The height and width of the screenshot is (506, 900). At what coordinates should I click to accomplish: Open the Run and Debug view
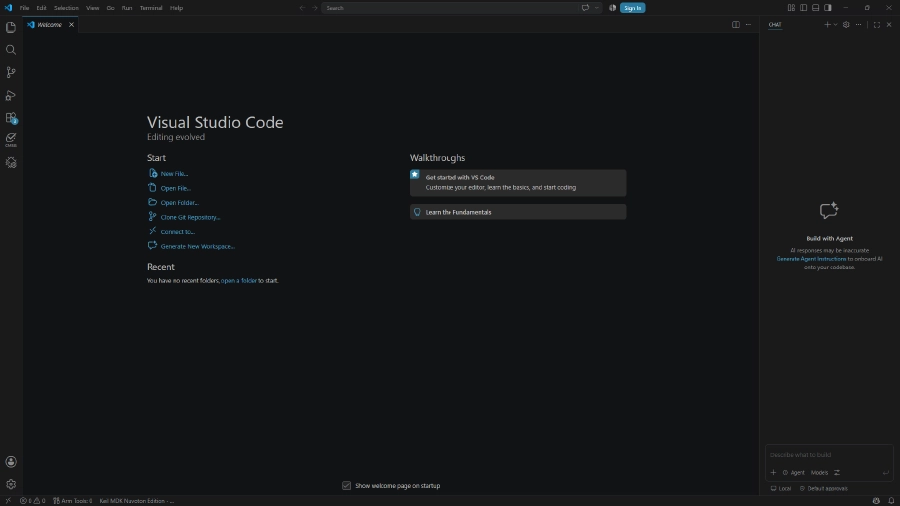[11, 95]
